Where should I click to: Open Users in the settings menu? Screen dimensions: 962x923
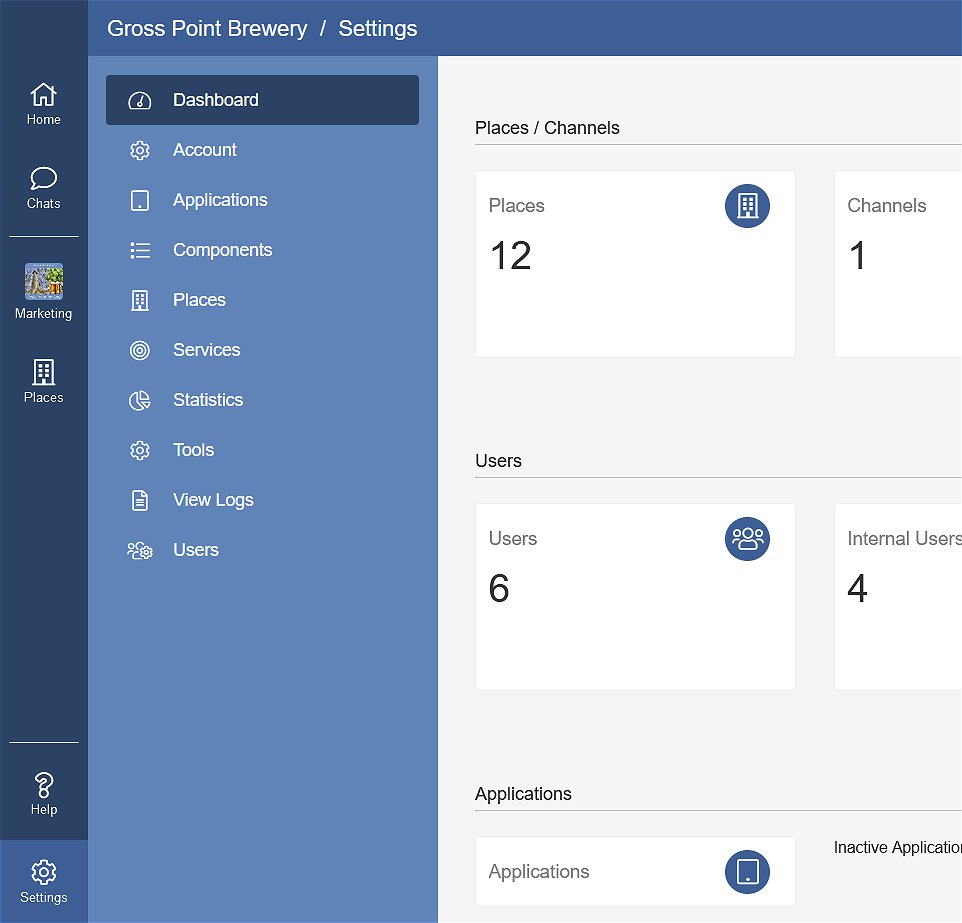(x=262, y=550)
